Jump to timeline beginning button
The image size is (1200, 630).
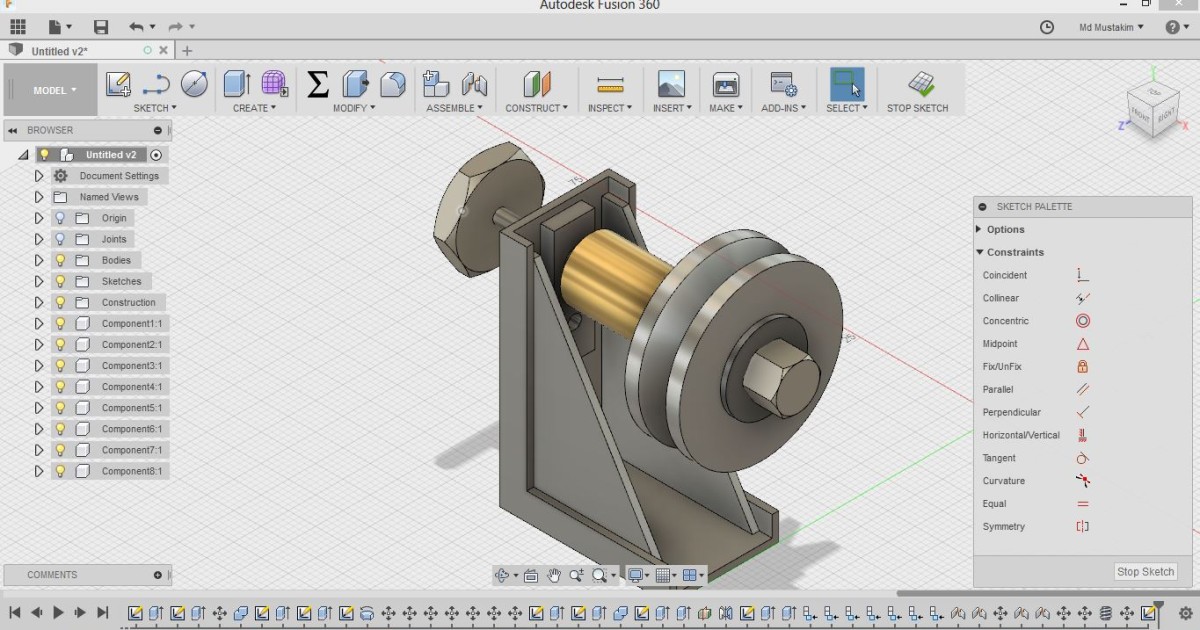15,613
